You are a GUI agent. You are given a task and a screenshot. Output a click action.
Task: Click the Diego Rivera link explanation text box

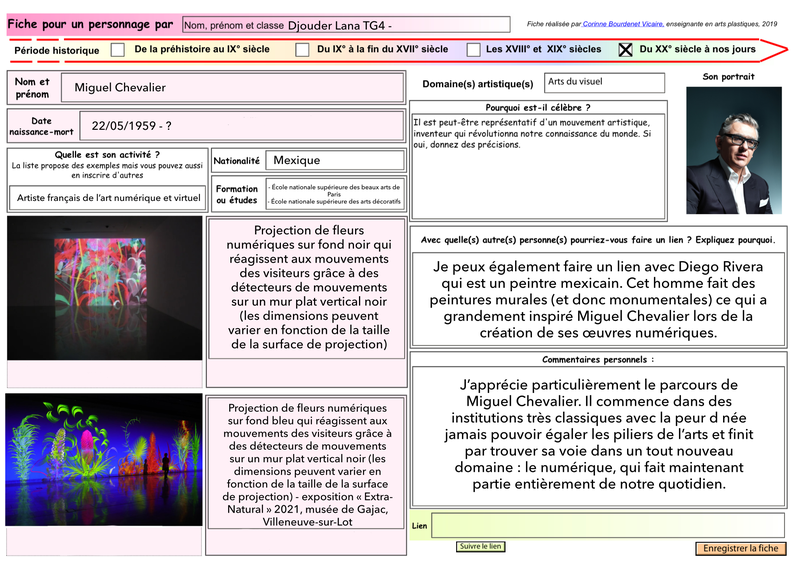point(599,299)
